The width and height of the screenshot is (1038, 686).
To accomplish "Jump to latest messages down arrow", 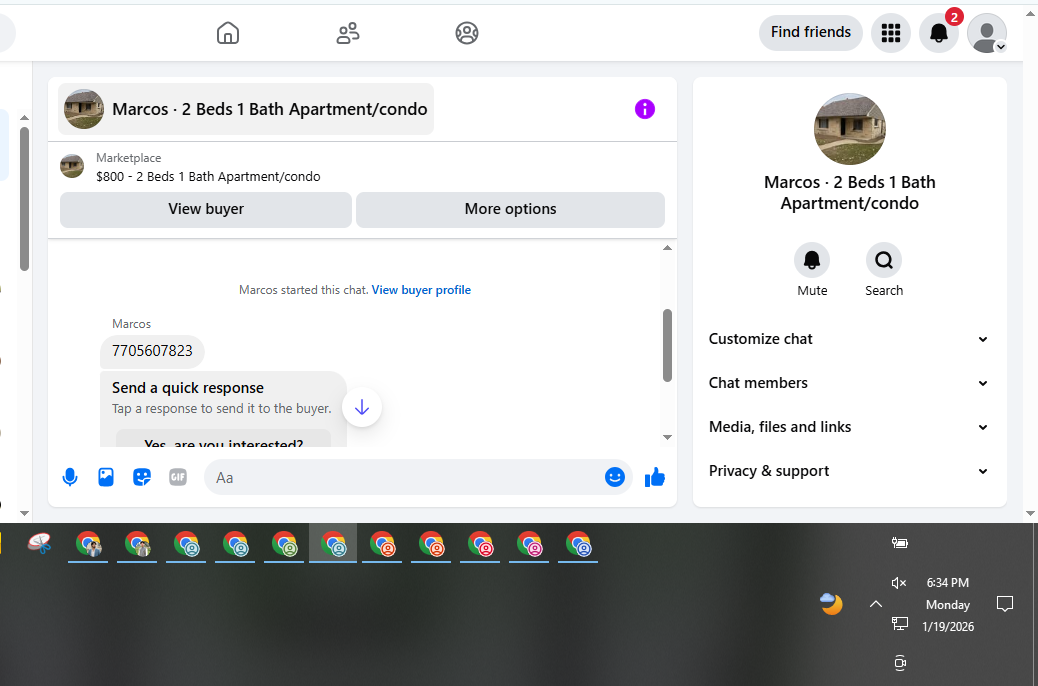I will 361,407.
